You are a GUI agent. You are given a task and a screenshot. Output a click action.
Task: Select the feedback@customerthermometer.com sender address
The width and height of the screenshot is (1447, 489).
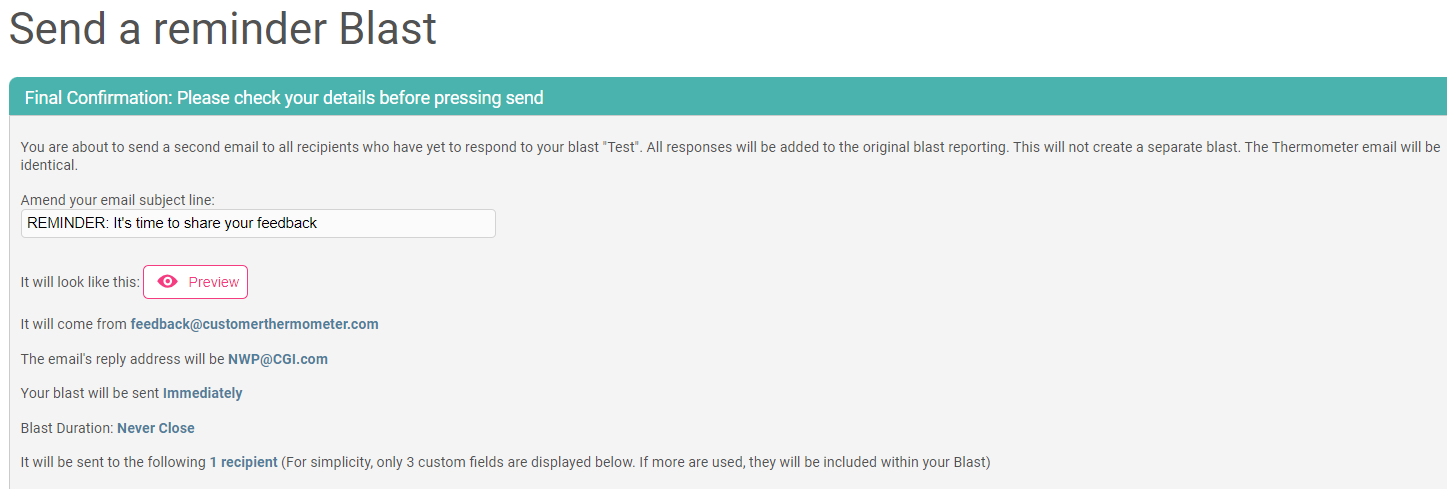coord(255,324)
